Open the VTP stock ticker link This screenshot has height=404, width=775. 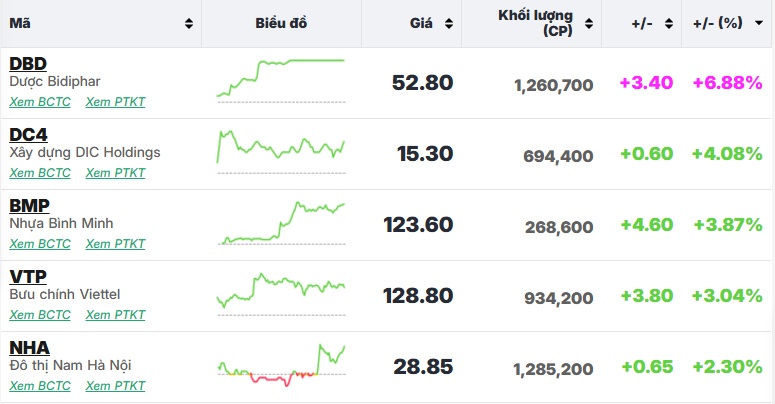pyautogui.click(x=28, y=277)
